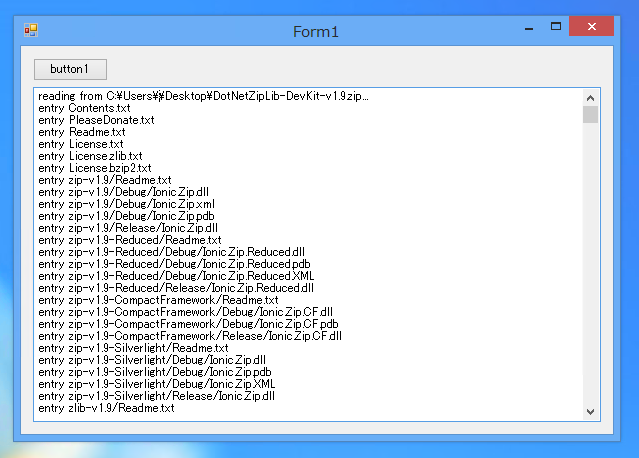
Task: Click the 'zip-v1.9/Debug/Ionic.Zip.pdb' line
Action: [126, 216]
